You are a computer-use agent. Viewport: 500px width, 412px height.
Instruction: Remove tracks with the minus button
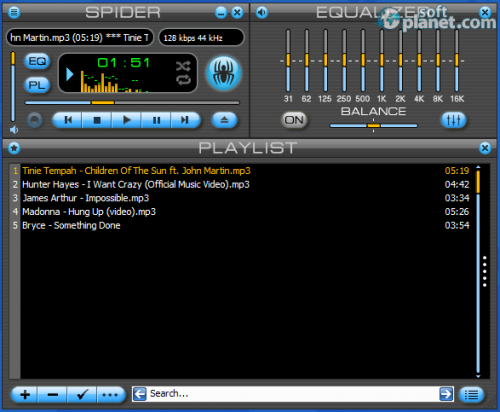pos(52,395)
